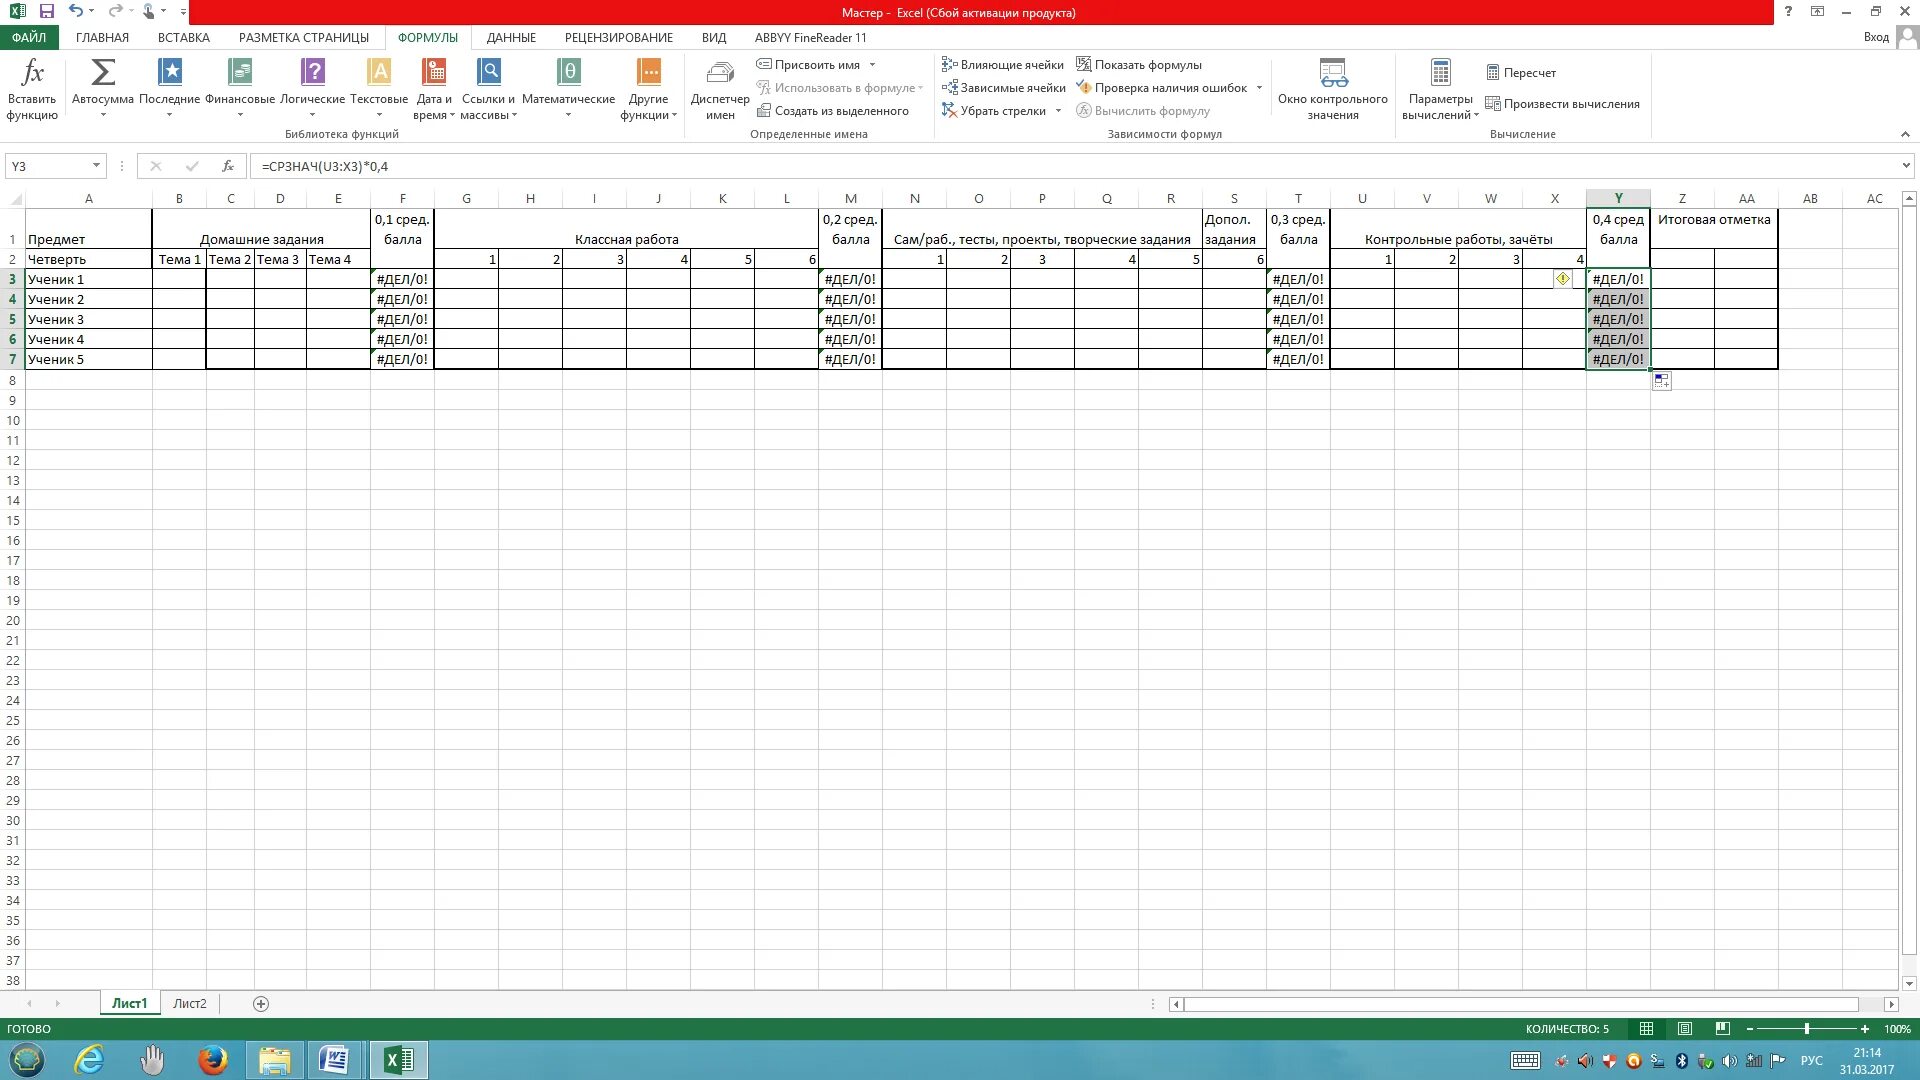Trace precedents with Влияющие ячейки
The image size is (1920, 1080).
pyautogui.click(x=1003, y=65)
